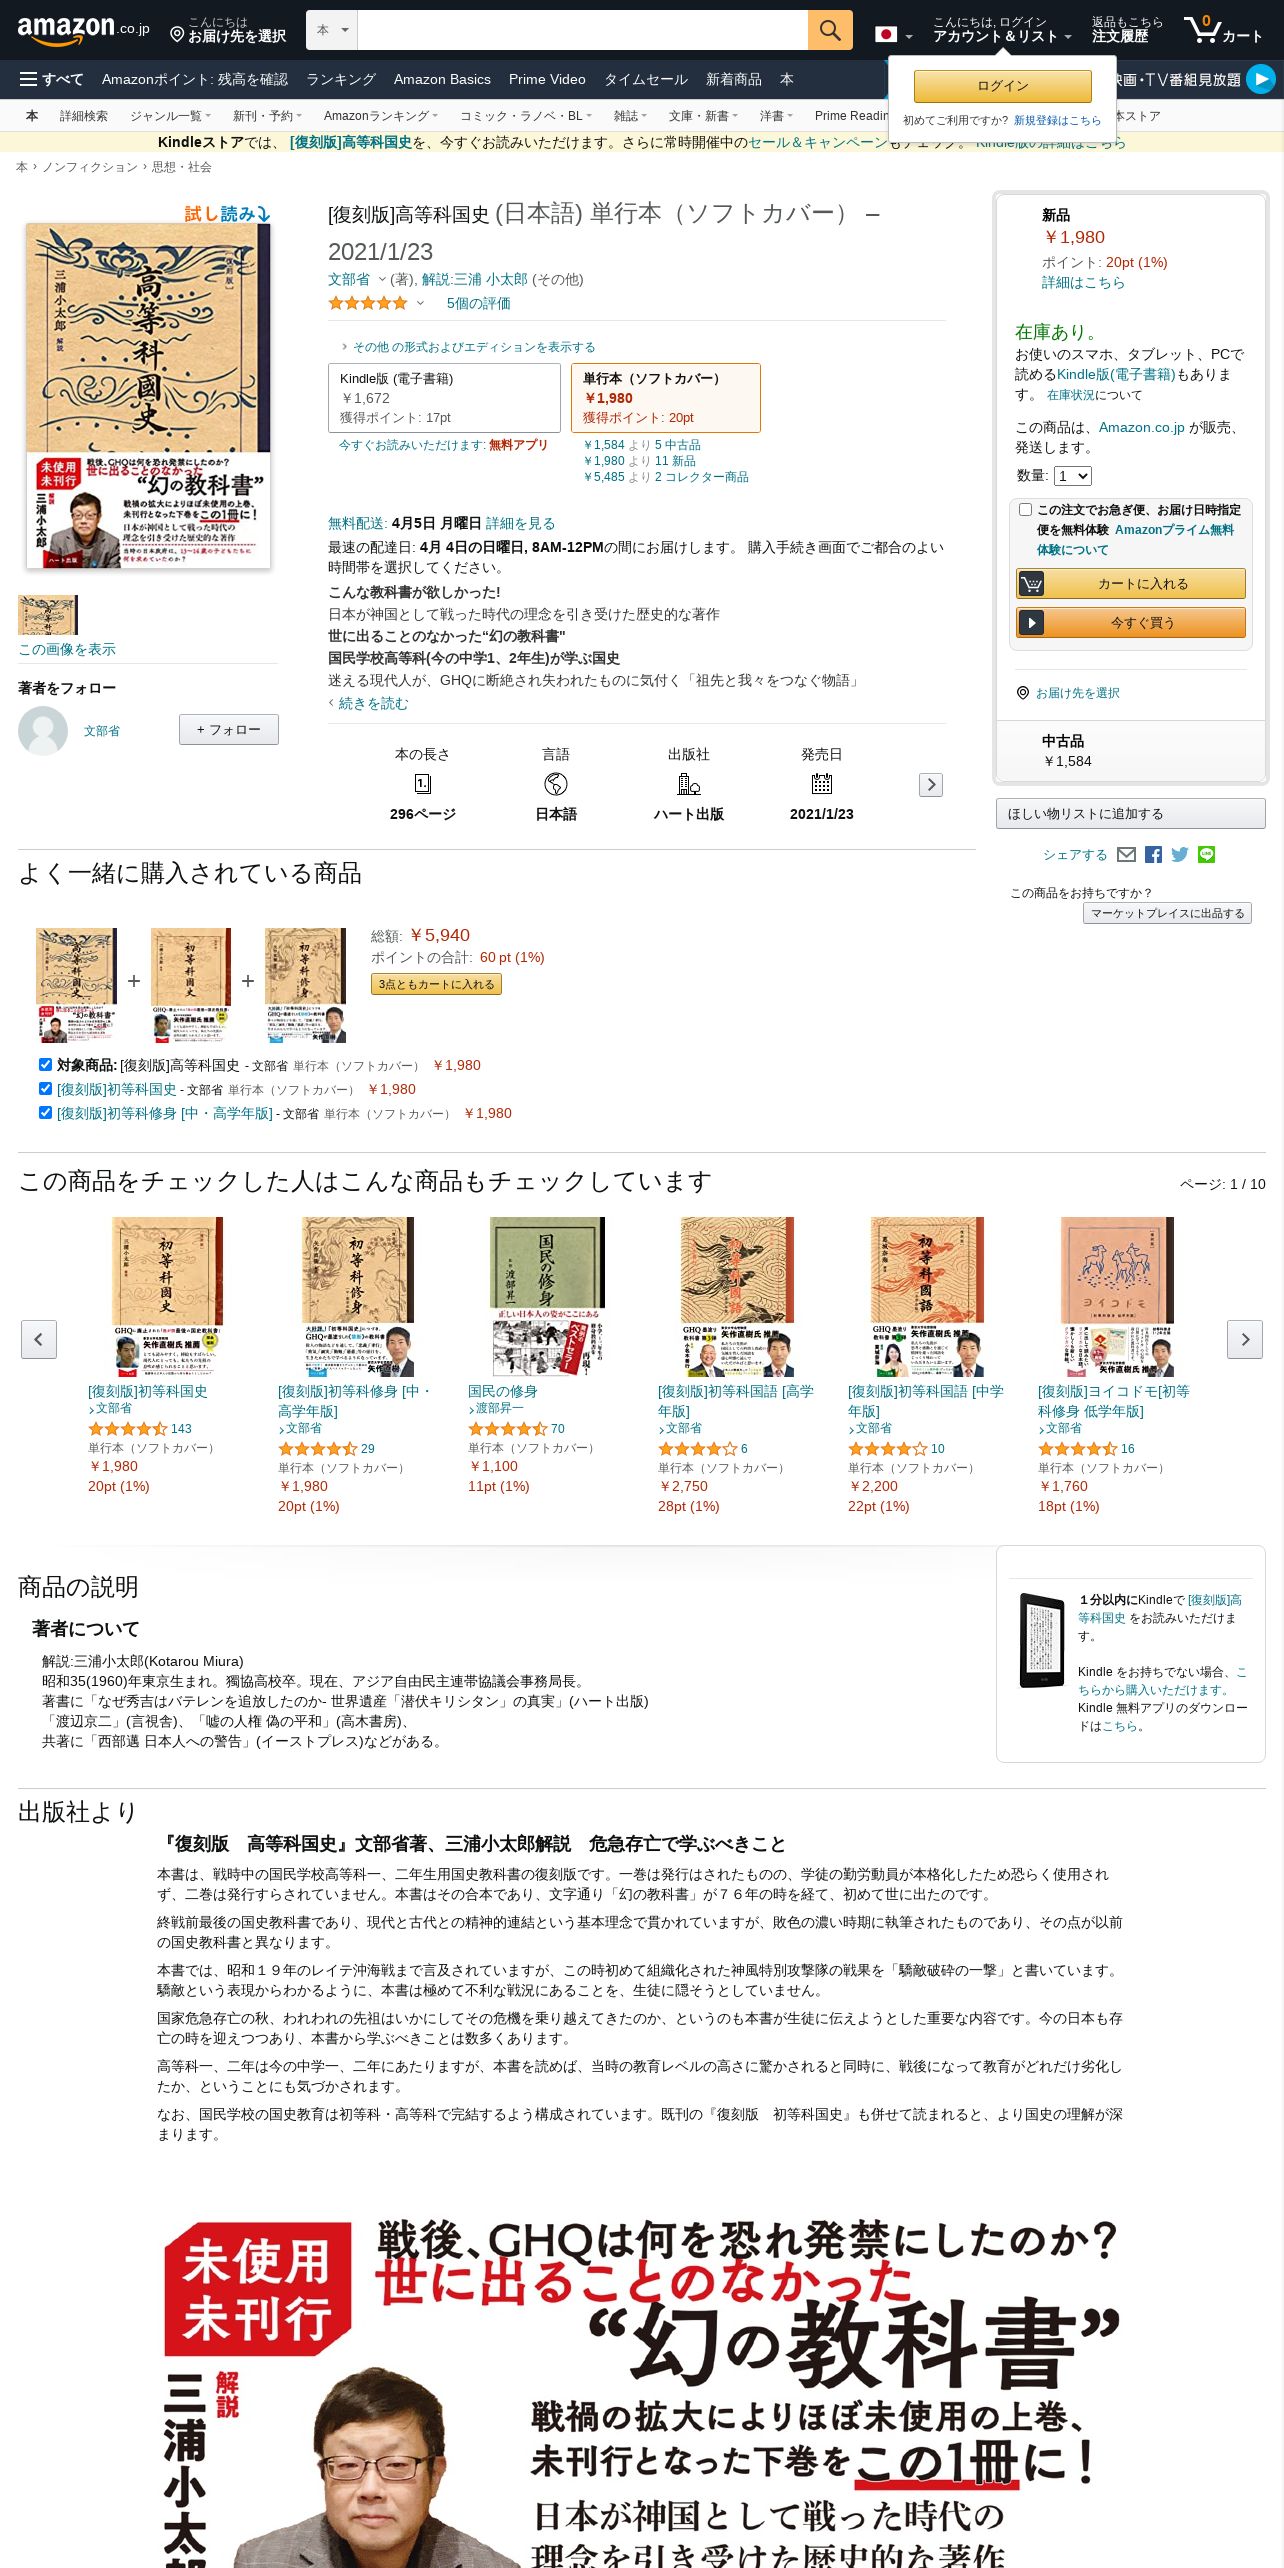
Task: Click the orange search magnifier button
Action: coord(829,30)
